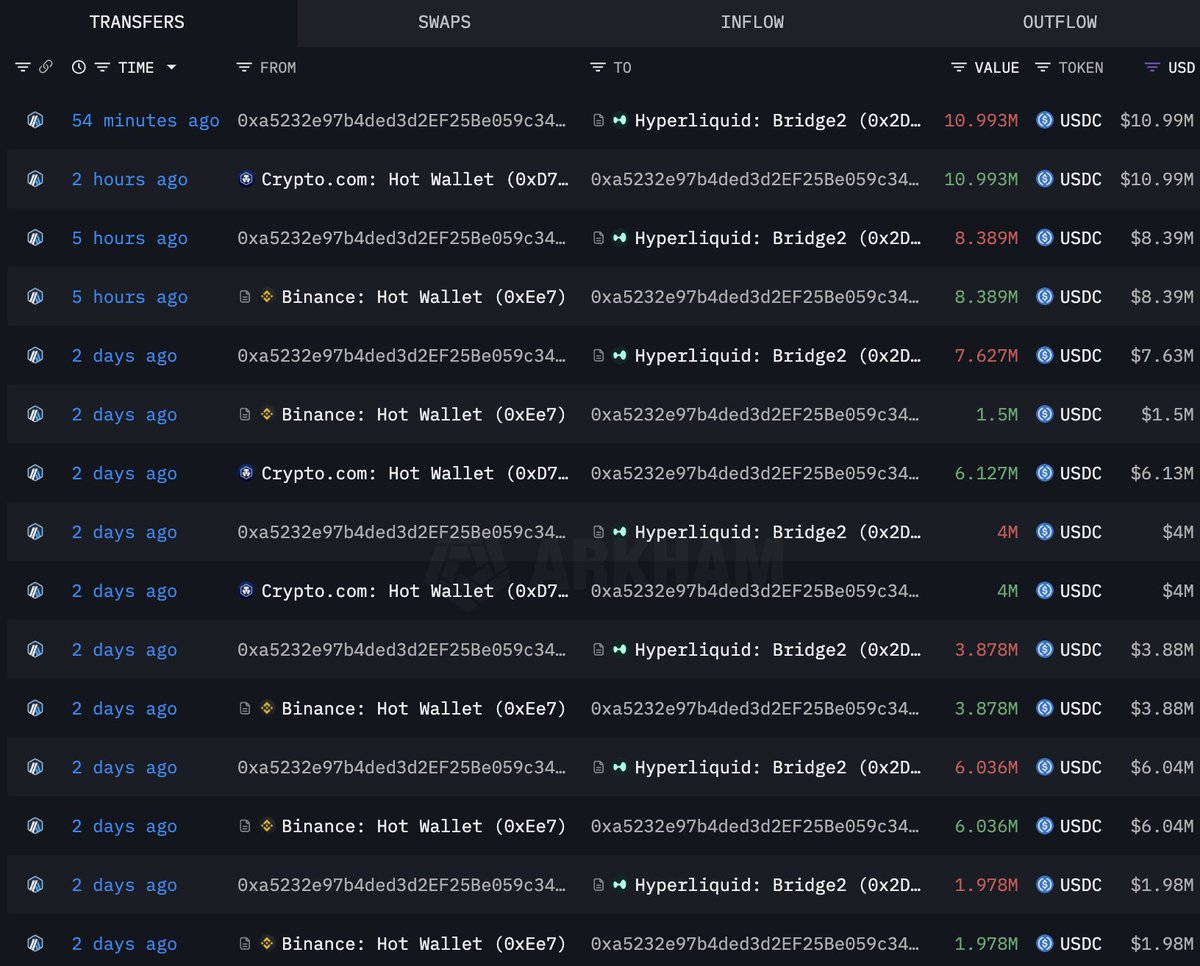Click USDC token icon in 54 minutes row

tap(1045, 121)
